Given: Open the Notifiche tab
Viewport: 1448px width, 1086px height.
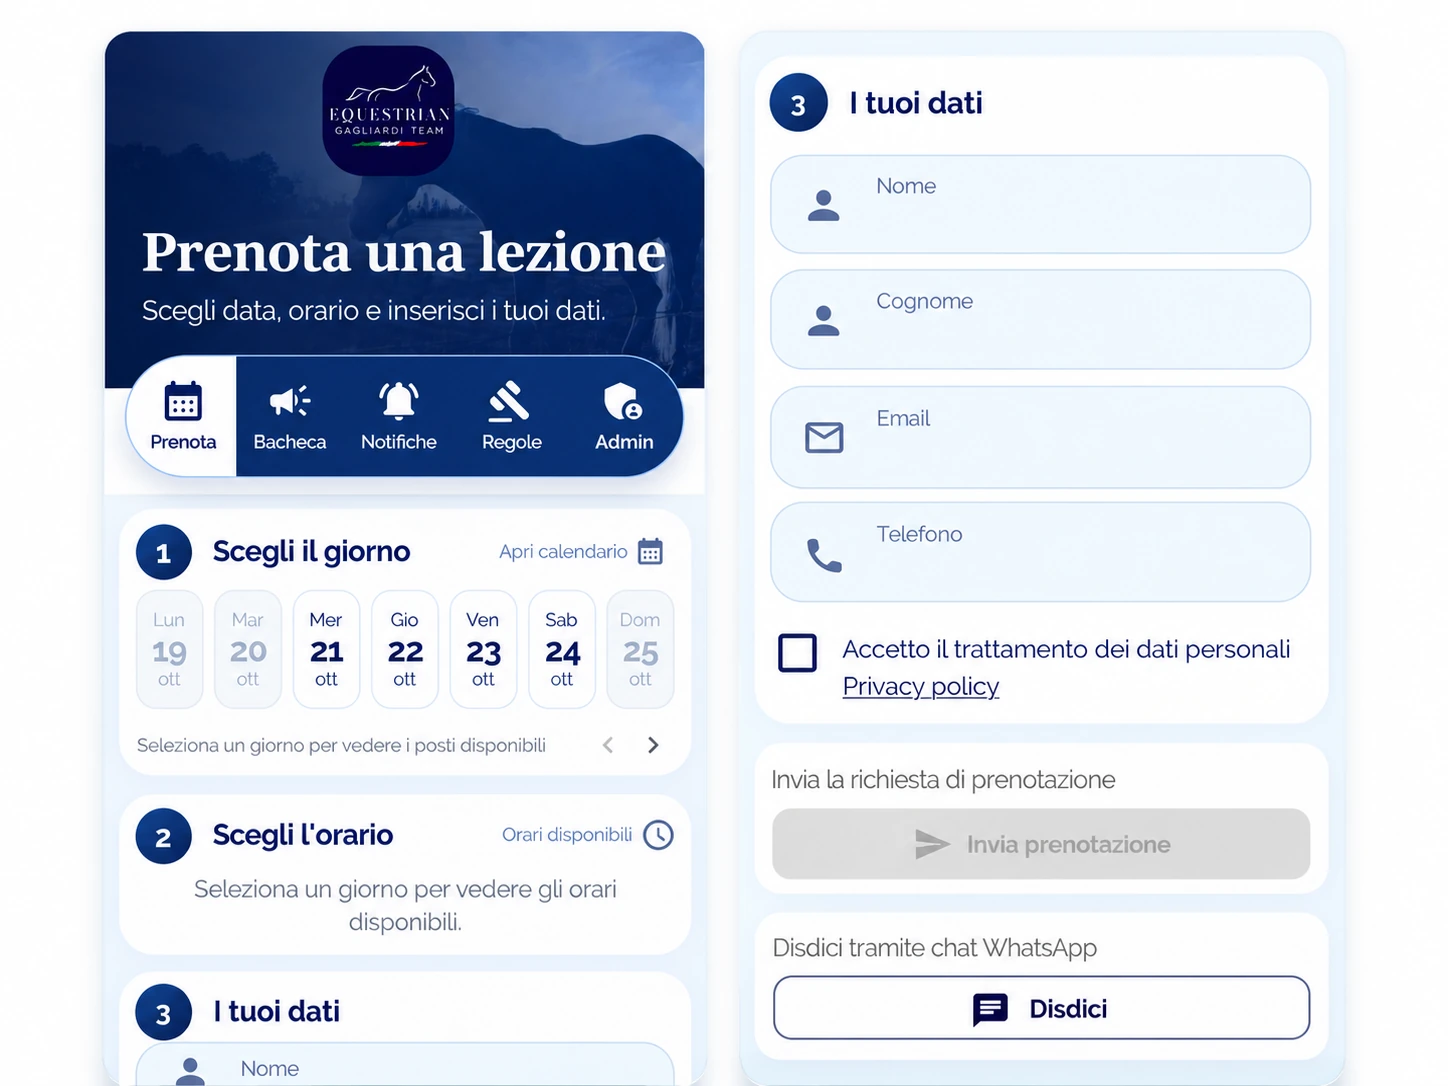Looking at the screenshot, I should tap(399, 416).
